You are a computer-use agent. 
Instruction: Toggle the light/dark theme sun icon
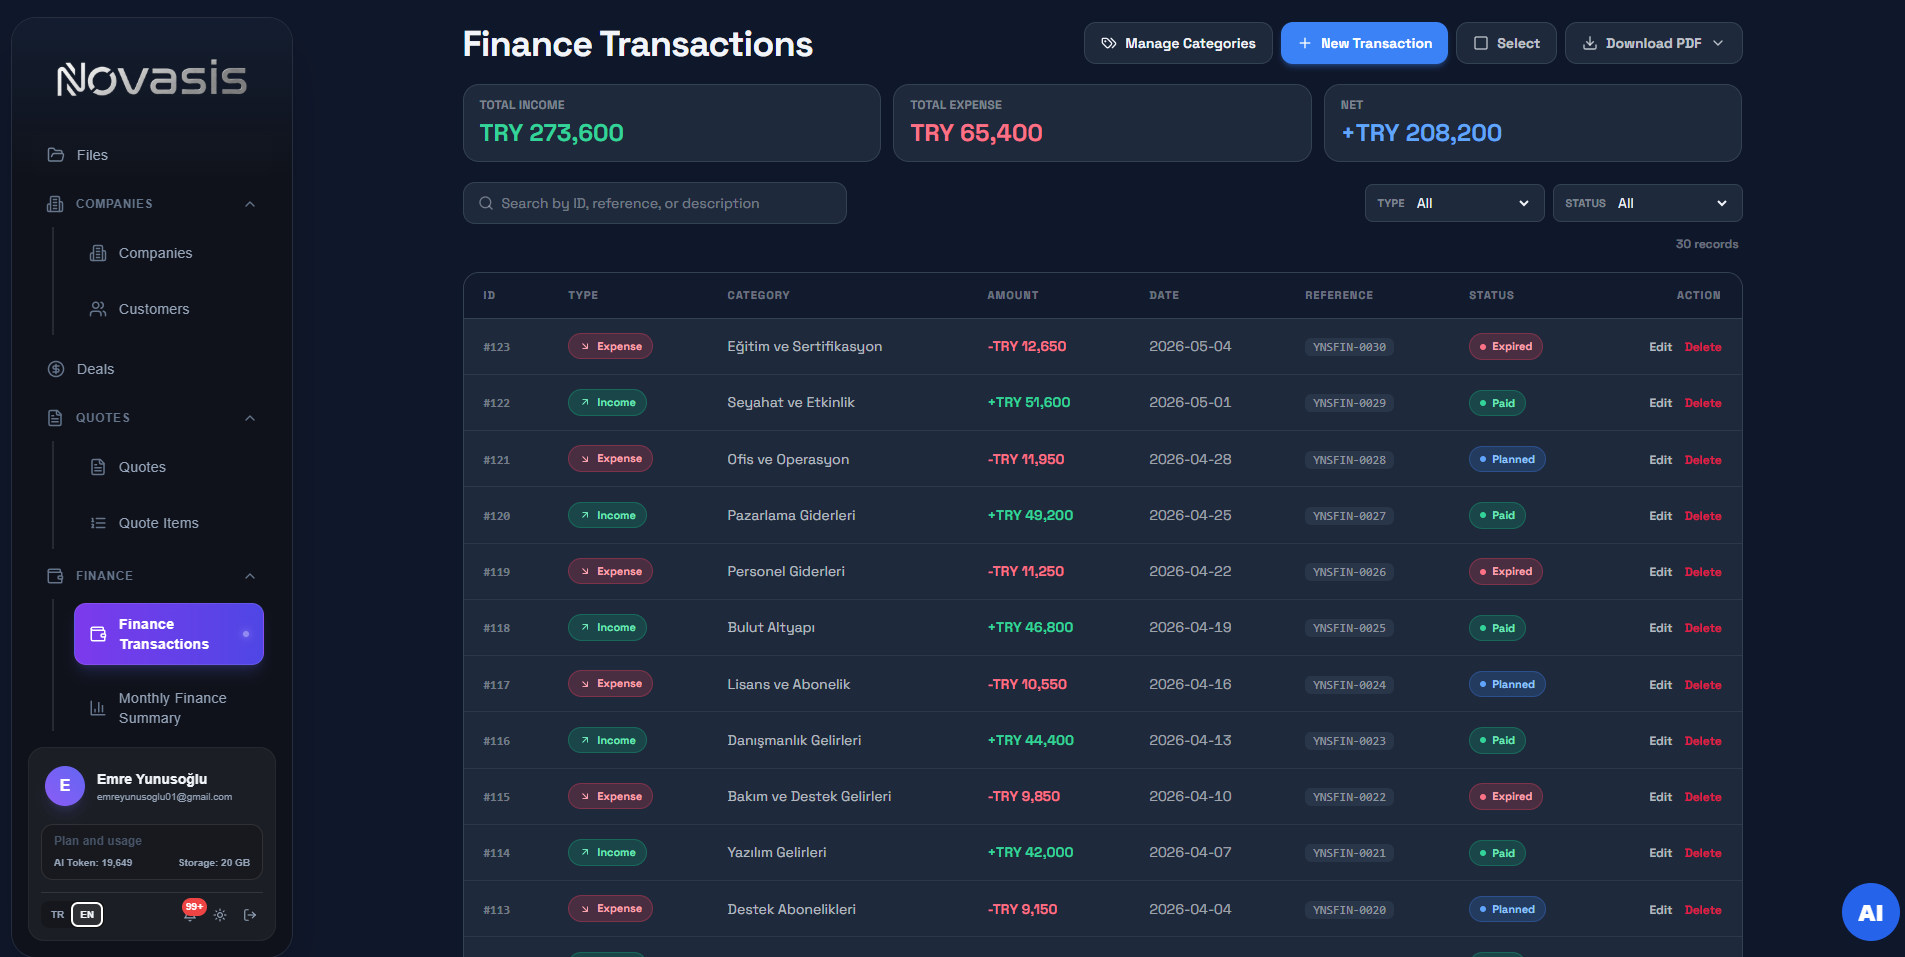[220, 915]
